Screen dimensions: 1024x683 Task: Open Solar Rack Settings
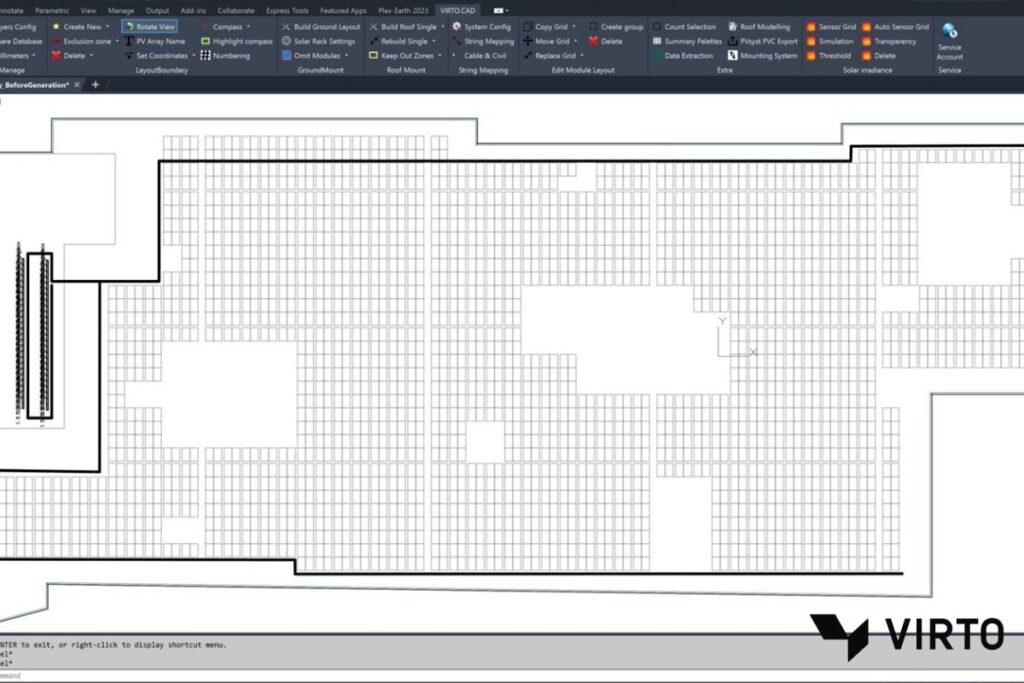(318, 41)
